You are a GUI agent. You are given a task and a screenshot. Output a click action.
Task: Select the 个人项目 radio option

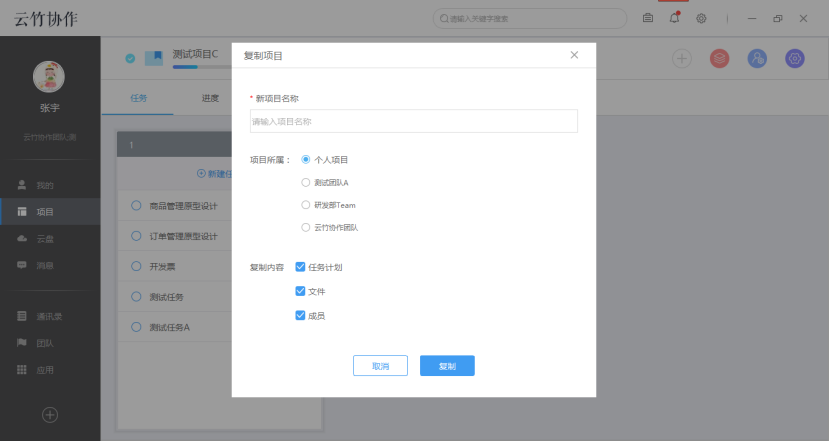[x=306, y=159]
